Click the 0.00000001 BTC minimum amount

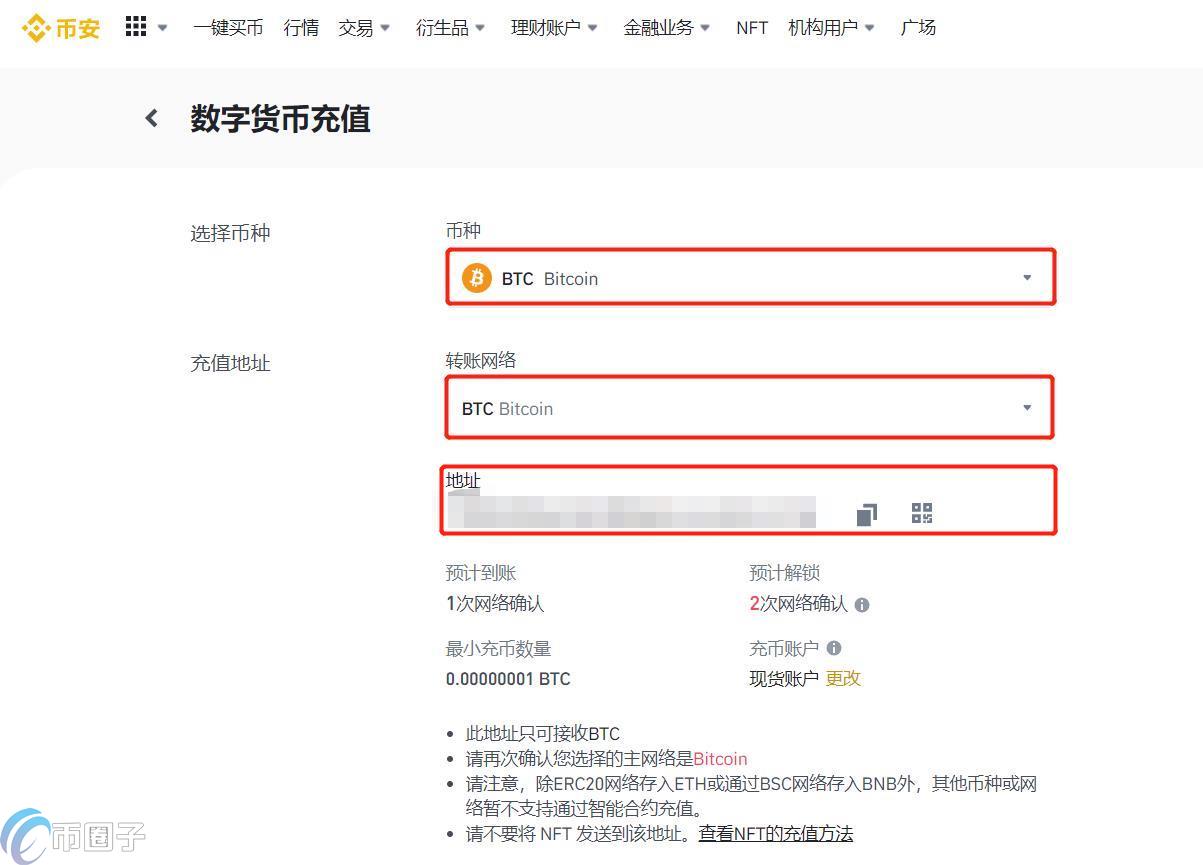tap(508, 679)
